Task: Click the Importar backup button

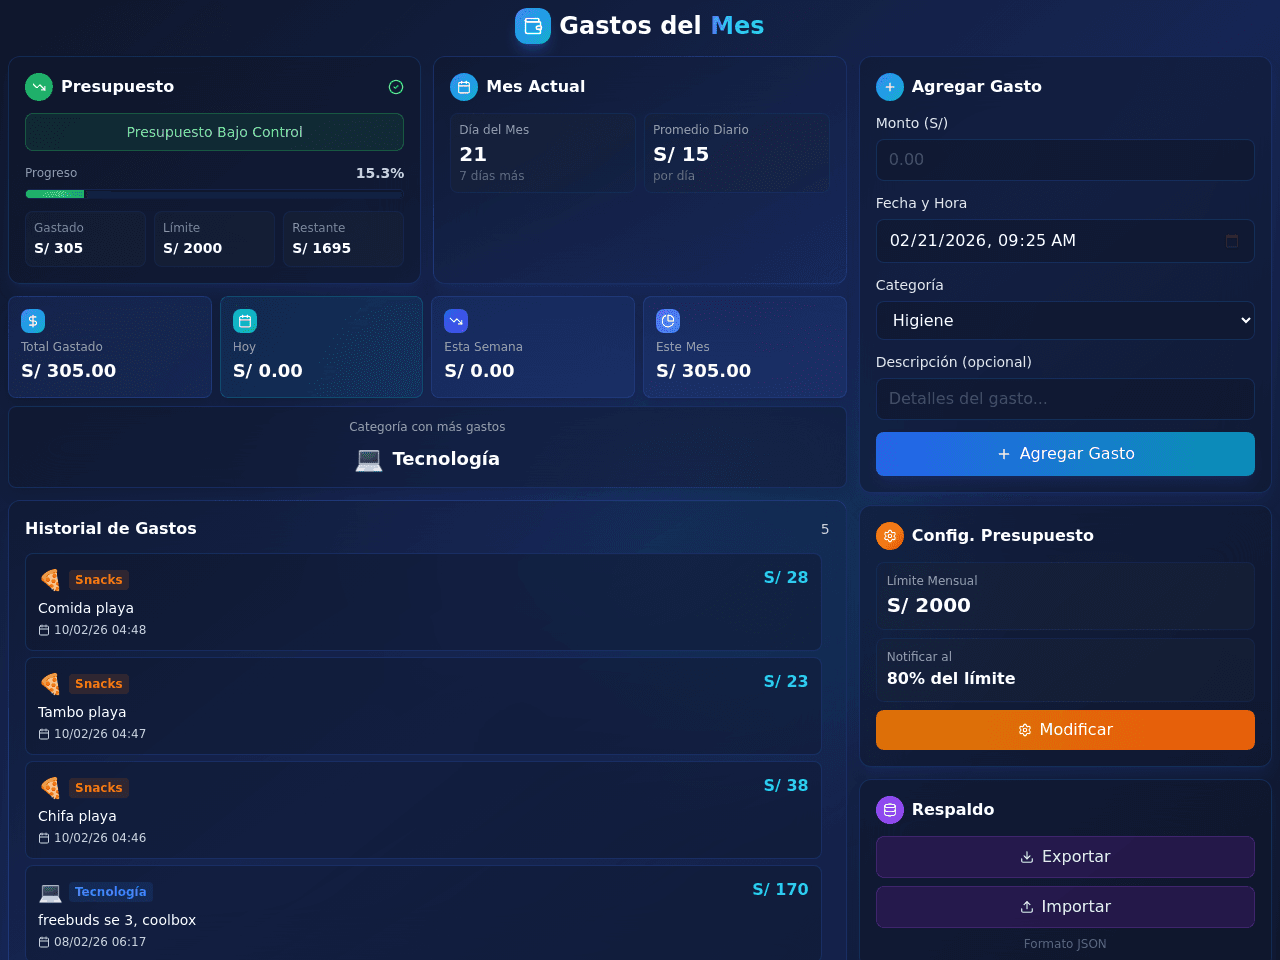Action: click(1065, 907)
